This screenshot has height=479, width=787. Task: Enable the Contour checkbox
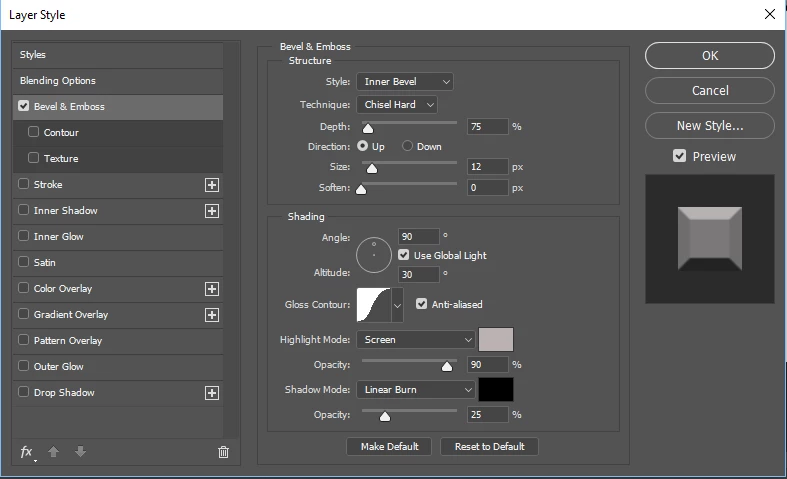[33, 132]
